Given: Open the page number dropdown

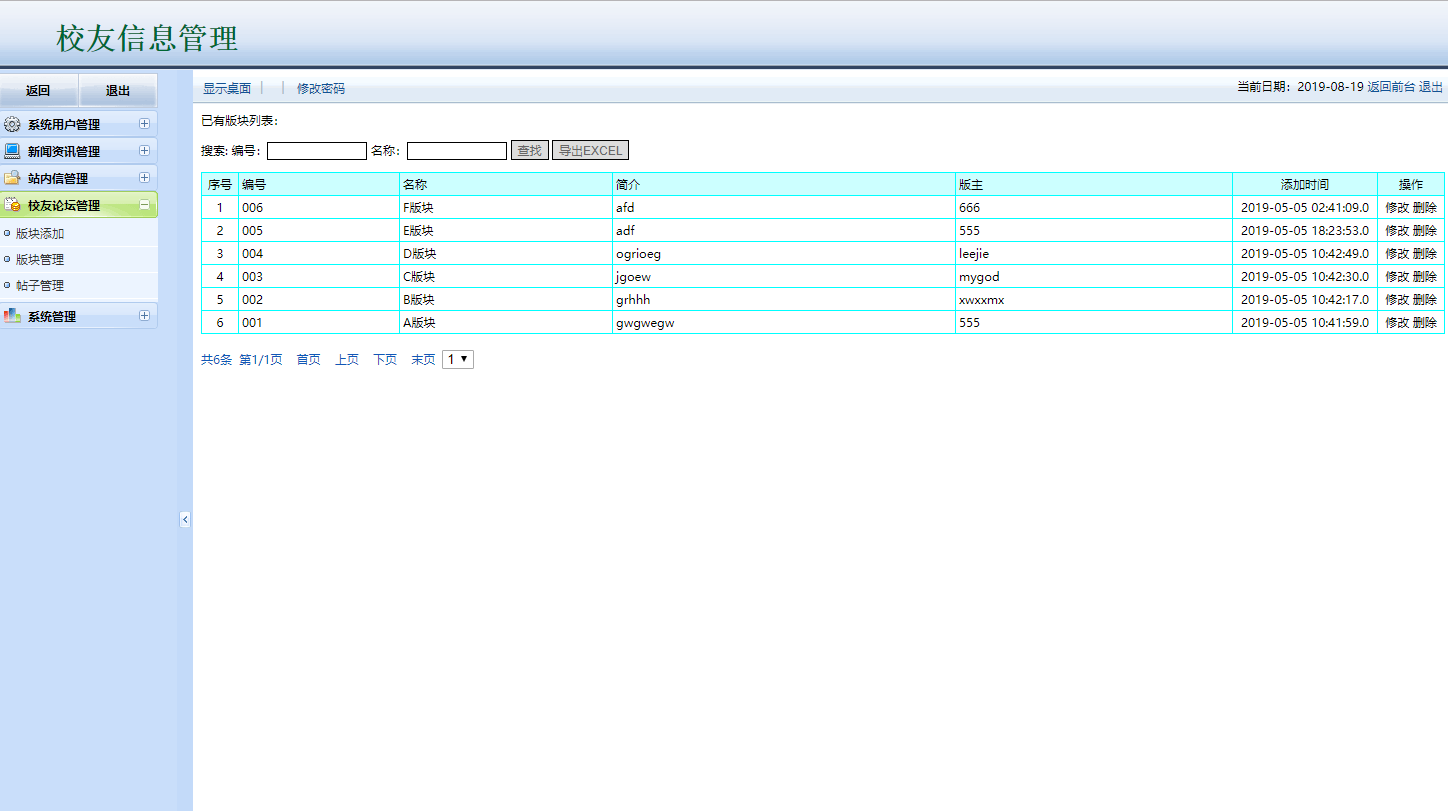Looking at the screenshot, I should 458,359.
